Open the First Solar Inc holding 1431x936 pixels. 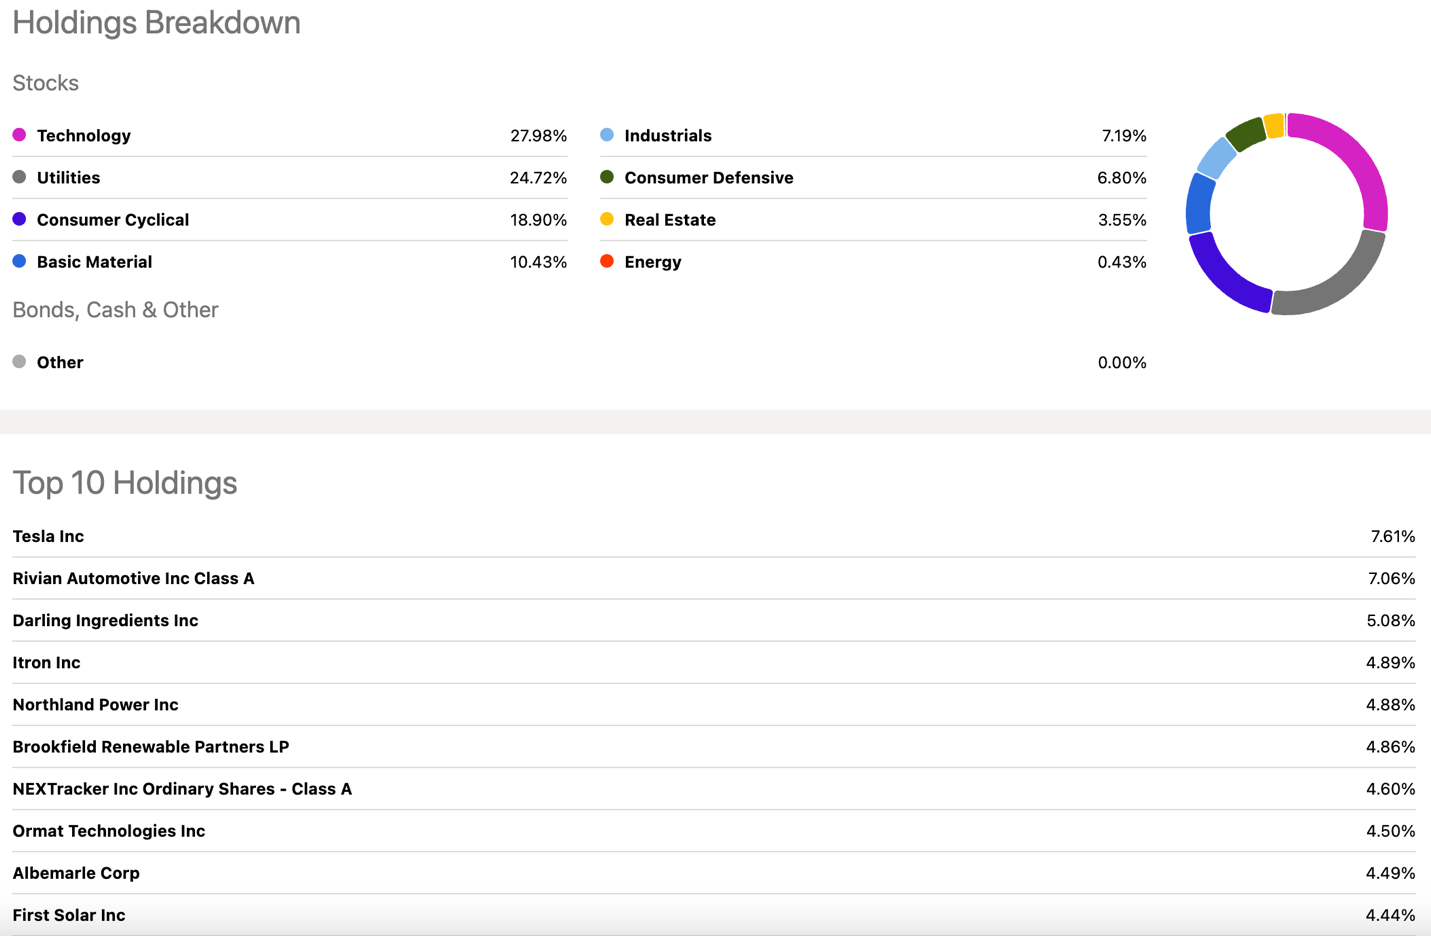point(69,914)
